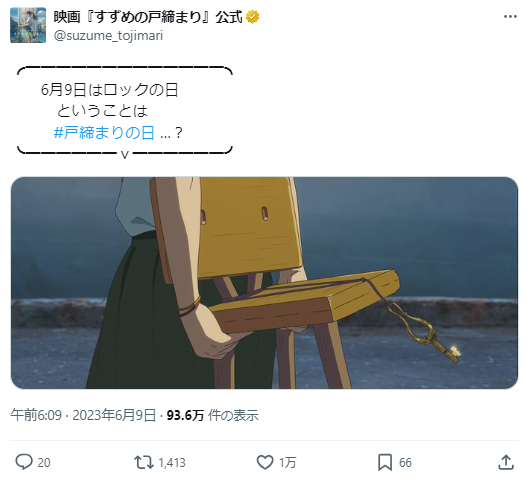Viewport: 530px width, 480px height.
Task: Click the @suzume_tojimari handle
Action: (x=108, y=35)
